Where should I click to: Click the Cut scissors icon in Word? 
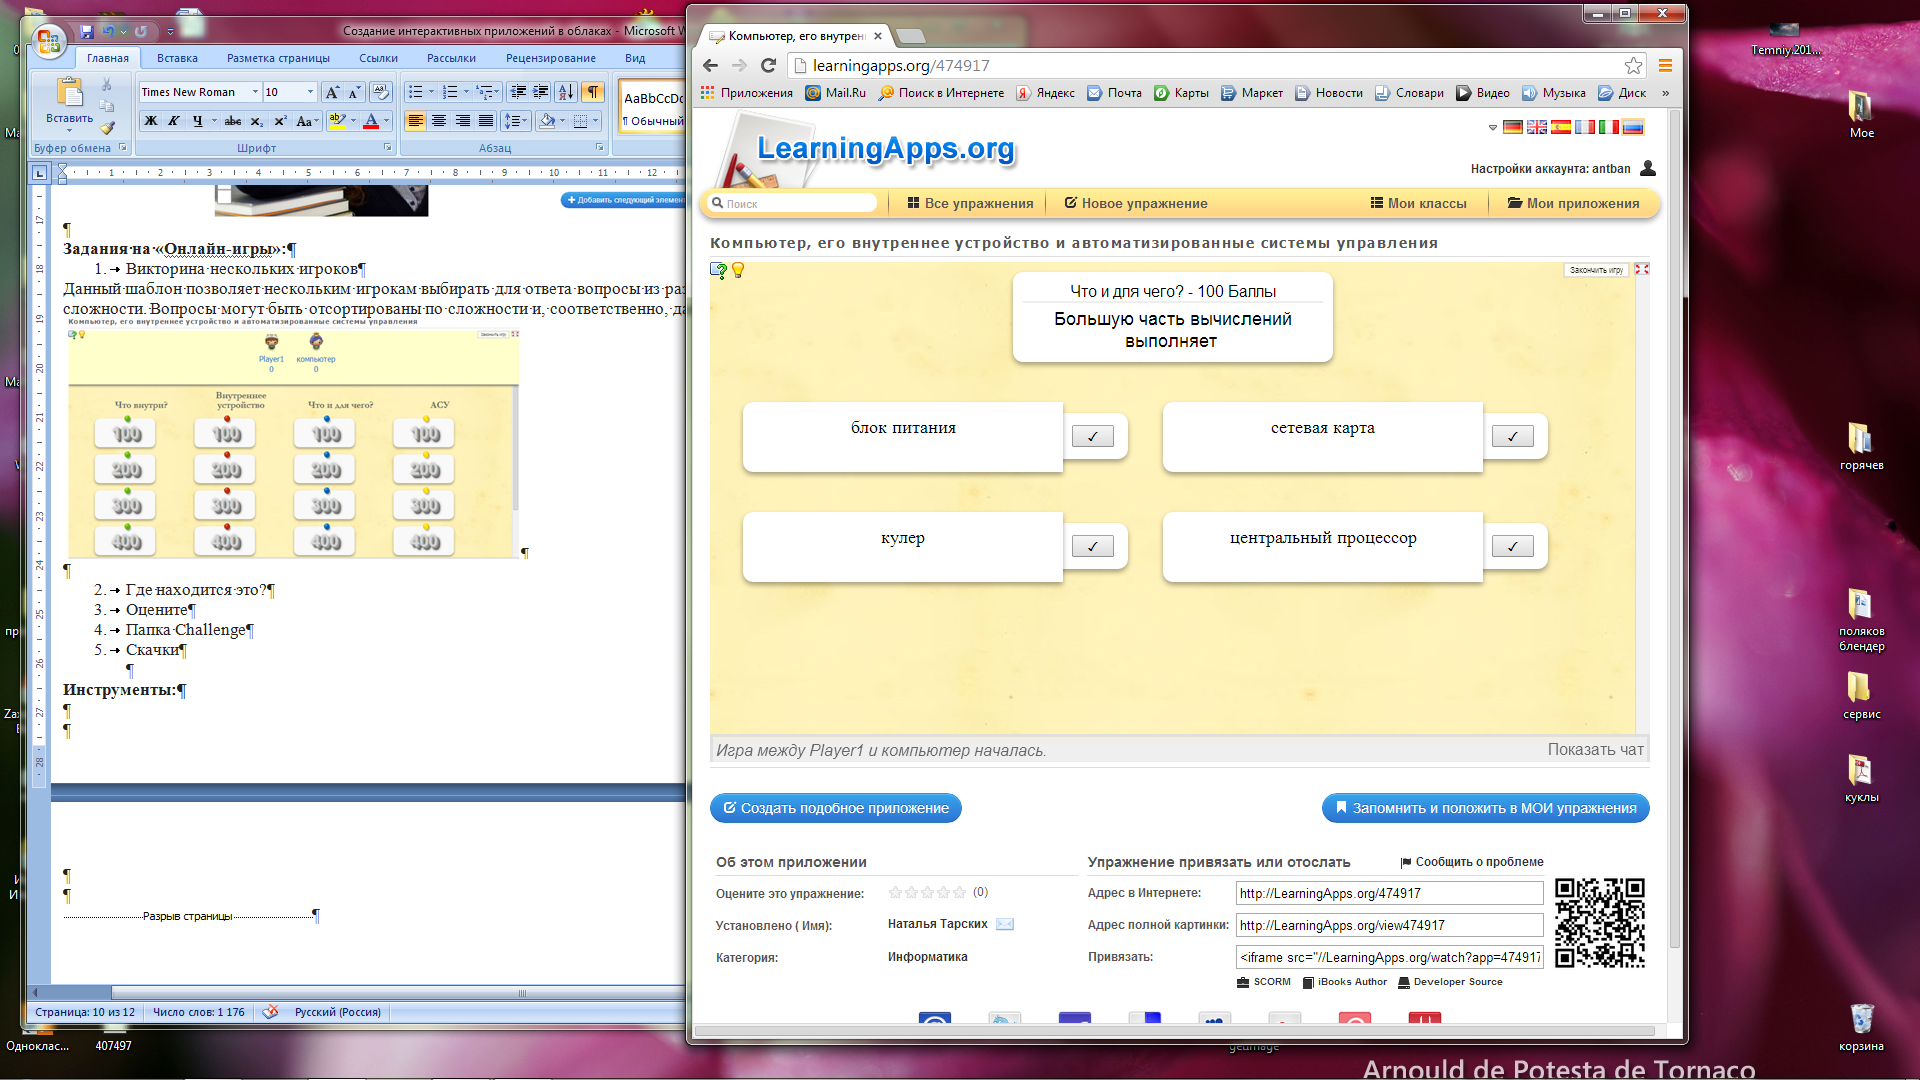point(107,86)
